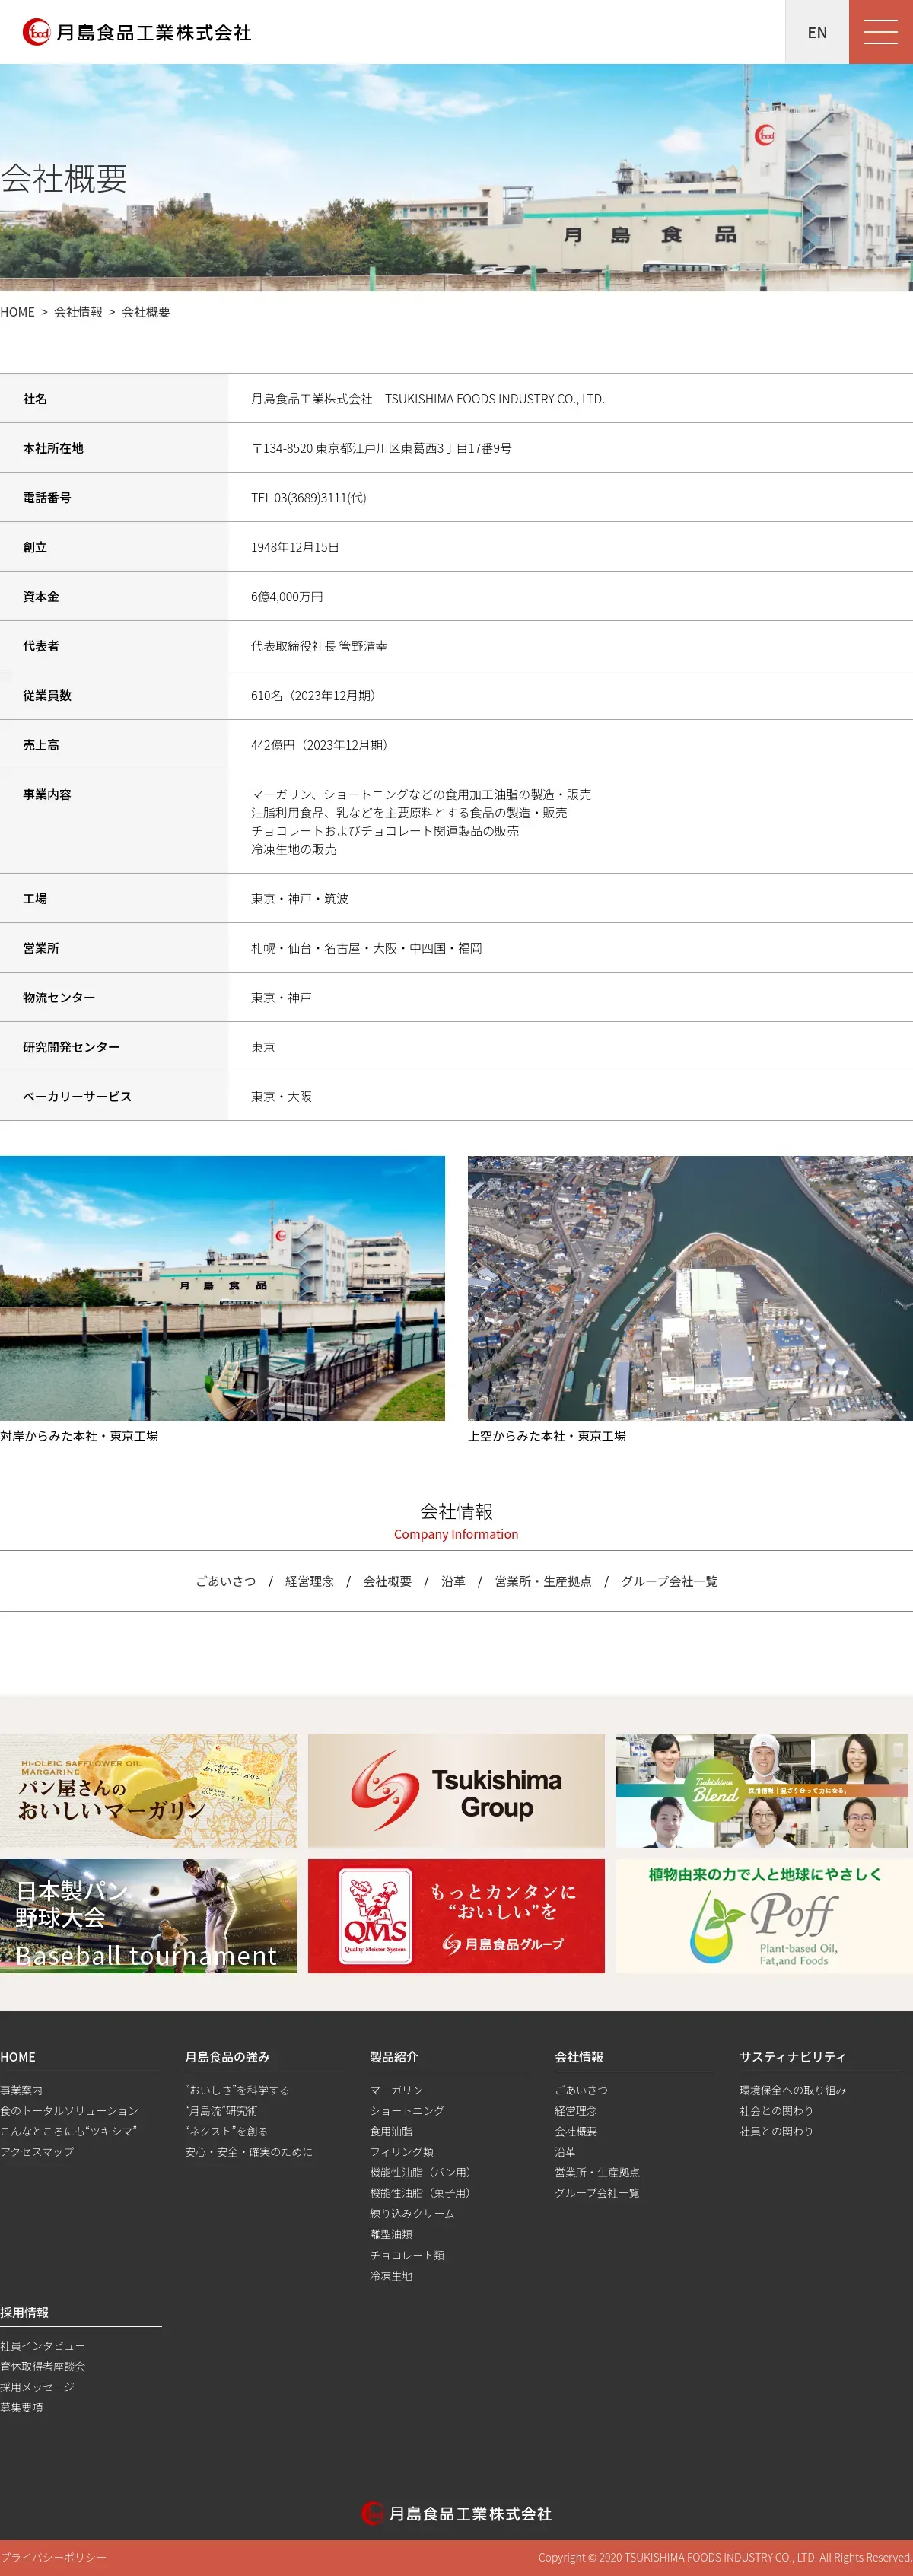Click the footer 採用情報 heading
The height and width of the screenshot is (2576, 913).
click(x=24, y=2313)
